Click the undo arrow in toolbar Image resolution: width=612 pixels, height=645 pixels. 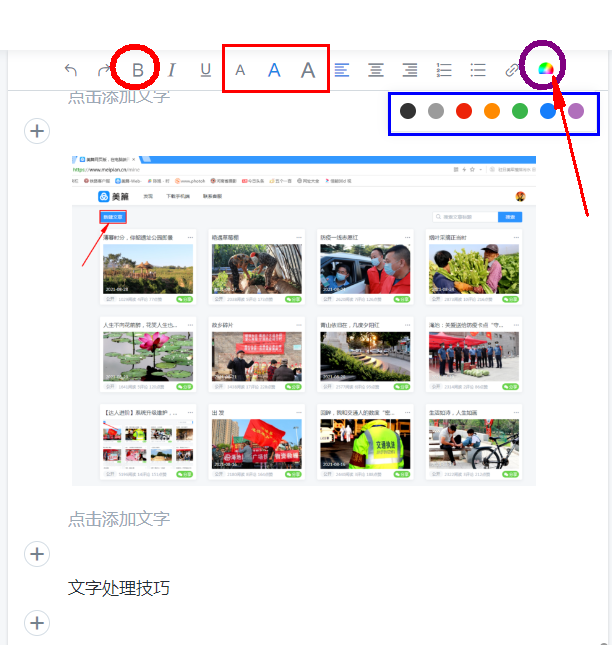tap(71, 70)
